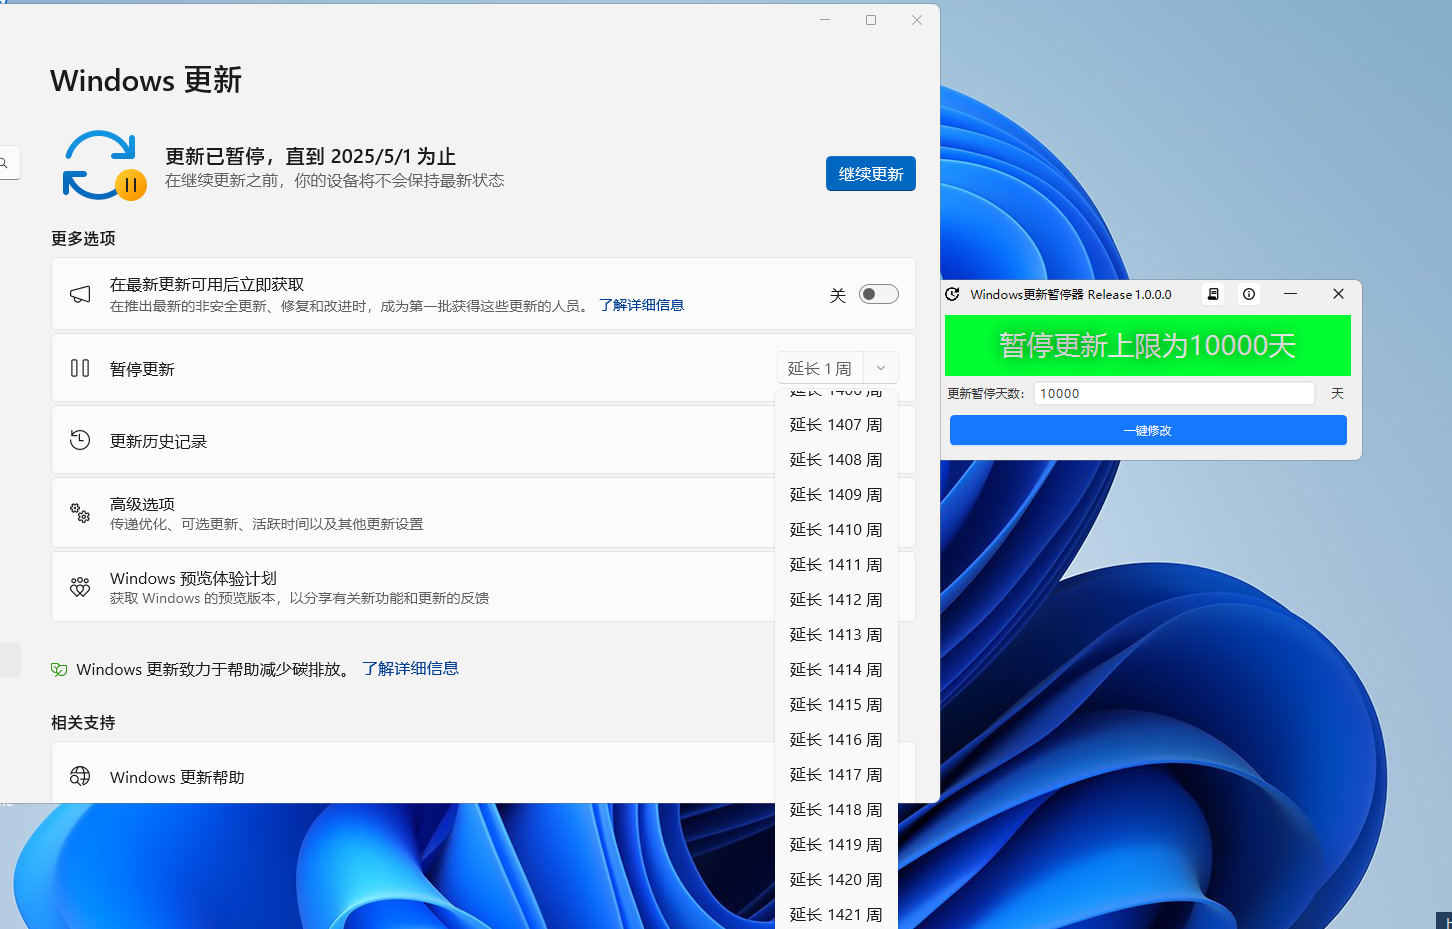Open 了解详细信息 link about latest updates

click(x=641, y=305)
